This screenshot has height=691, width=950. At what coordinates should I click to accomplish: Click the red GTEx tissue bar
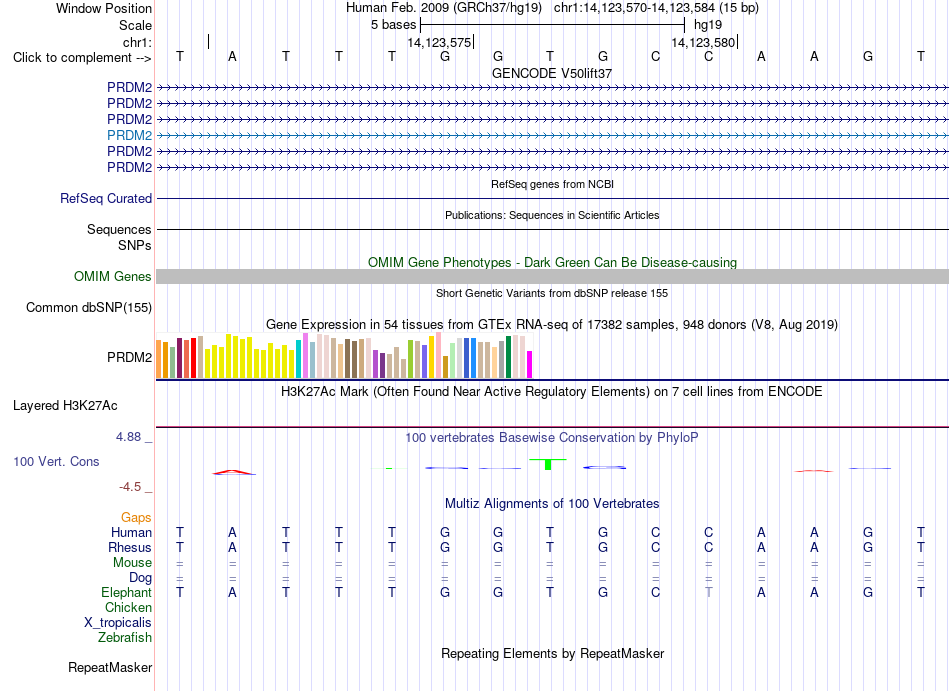193,358
